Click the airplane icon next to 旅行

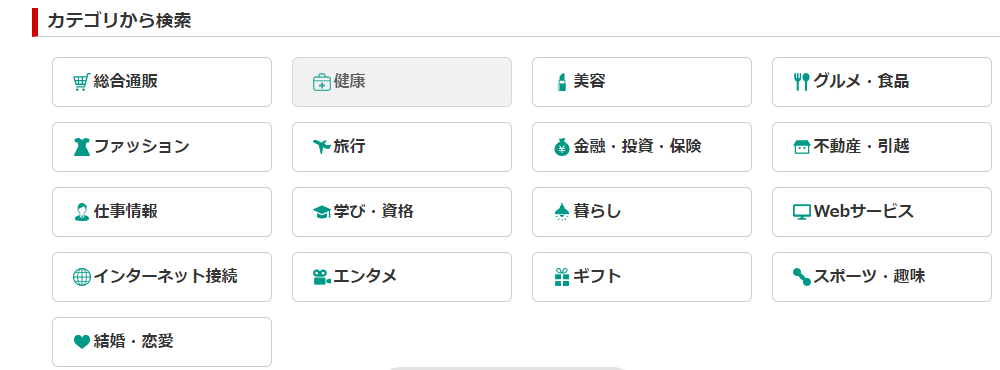tap(321, 147)
